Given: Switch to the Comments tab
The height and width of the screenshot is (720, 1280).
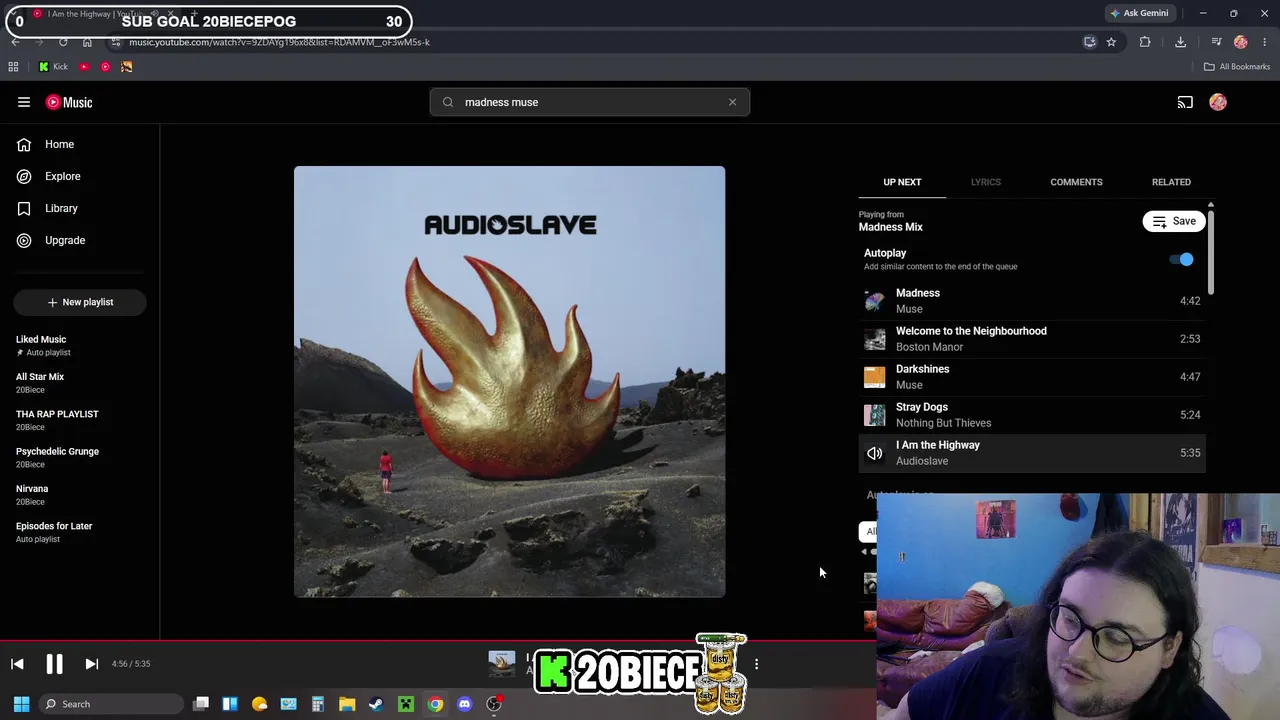Looking at the screenshot, I should tap(1076, 182).
